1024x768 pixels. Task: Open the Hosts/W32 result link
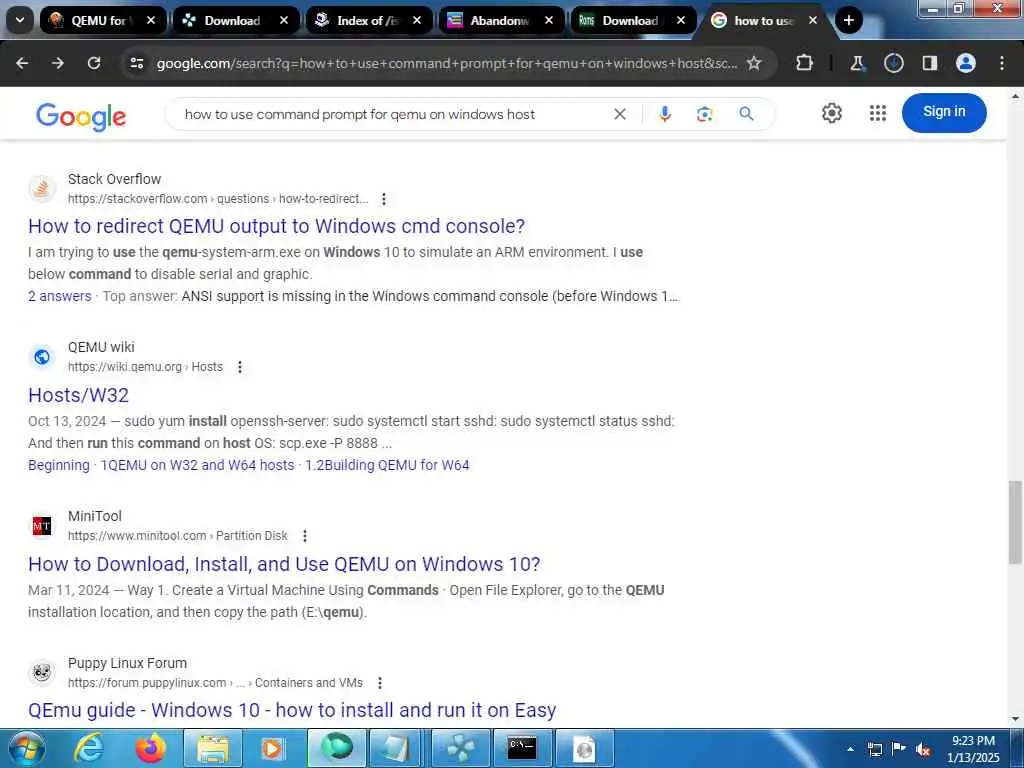[78, 395]
